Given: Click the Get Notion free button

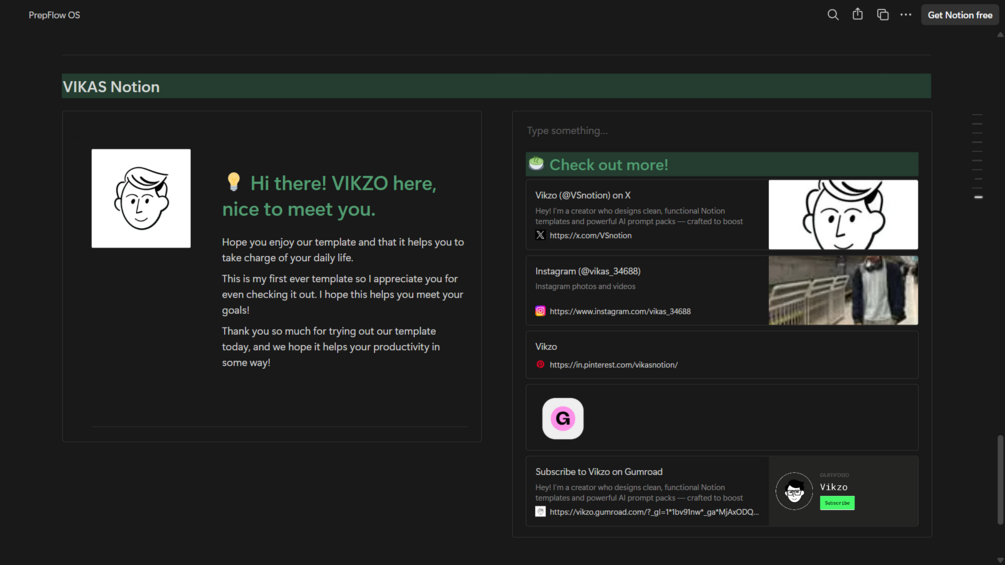Looking at the screenshot, I should coord(959,15).
